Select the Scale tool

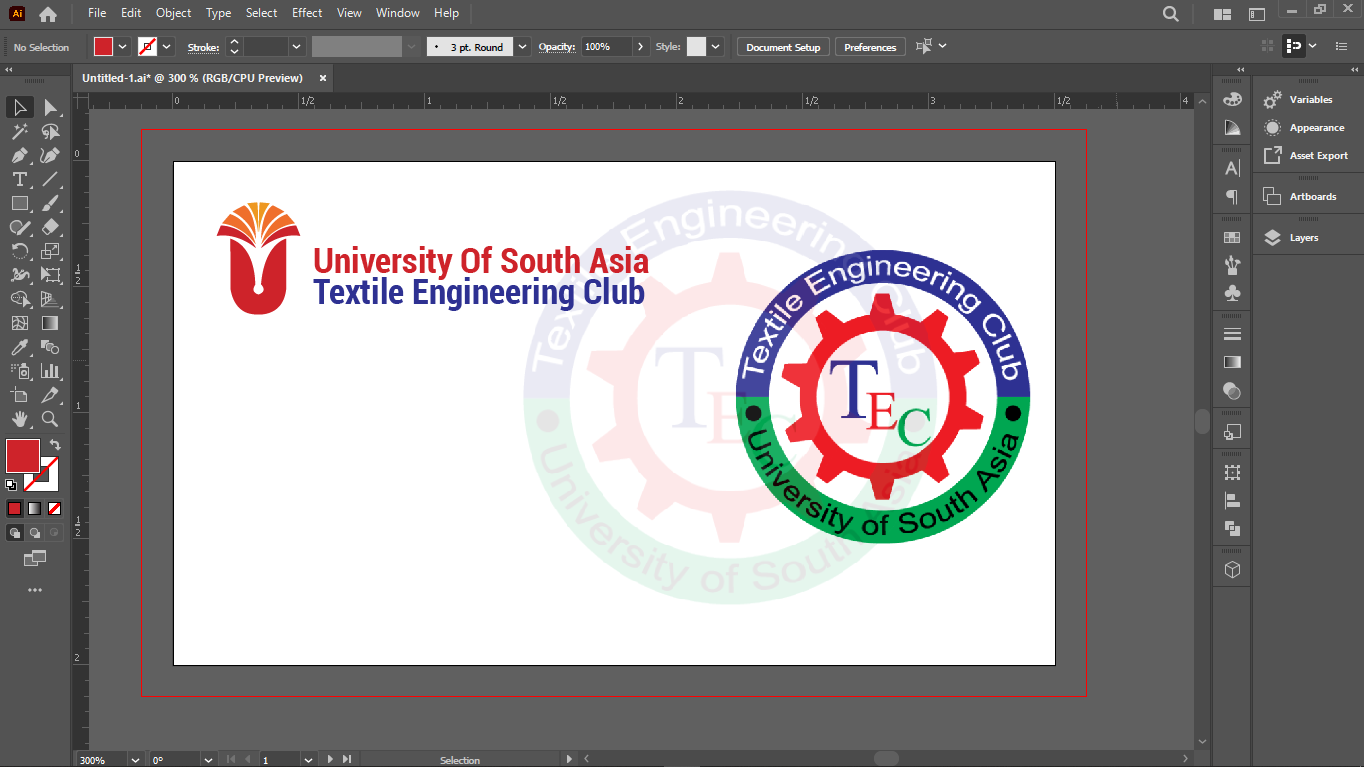(x=50, y=251)
